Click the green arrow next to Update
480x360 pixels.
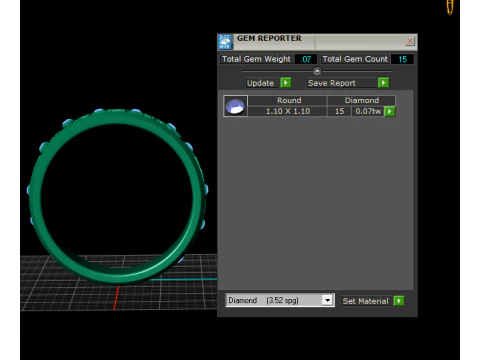pos(286,83)
